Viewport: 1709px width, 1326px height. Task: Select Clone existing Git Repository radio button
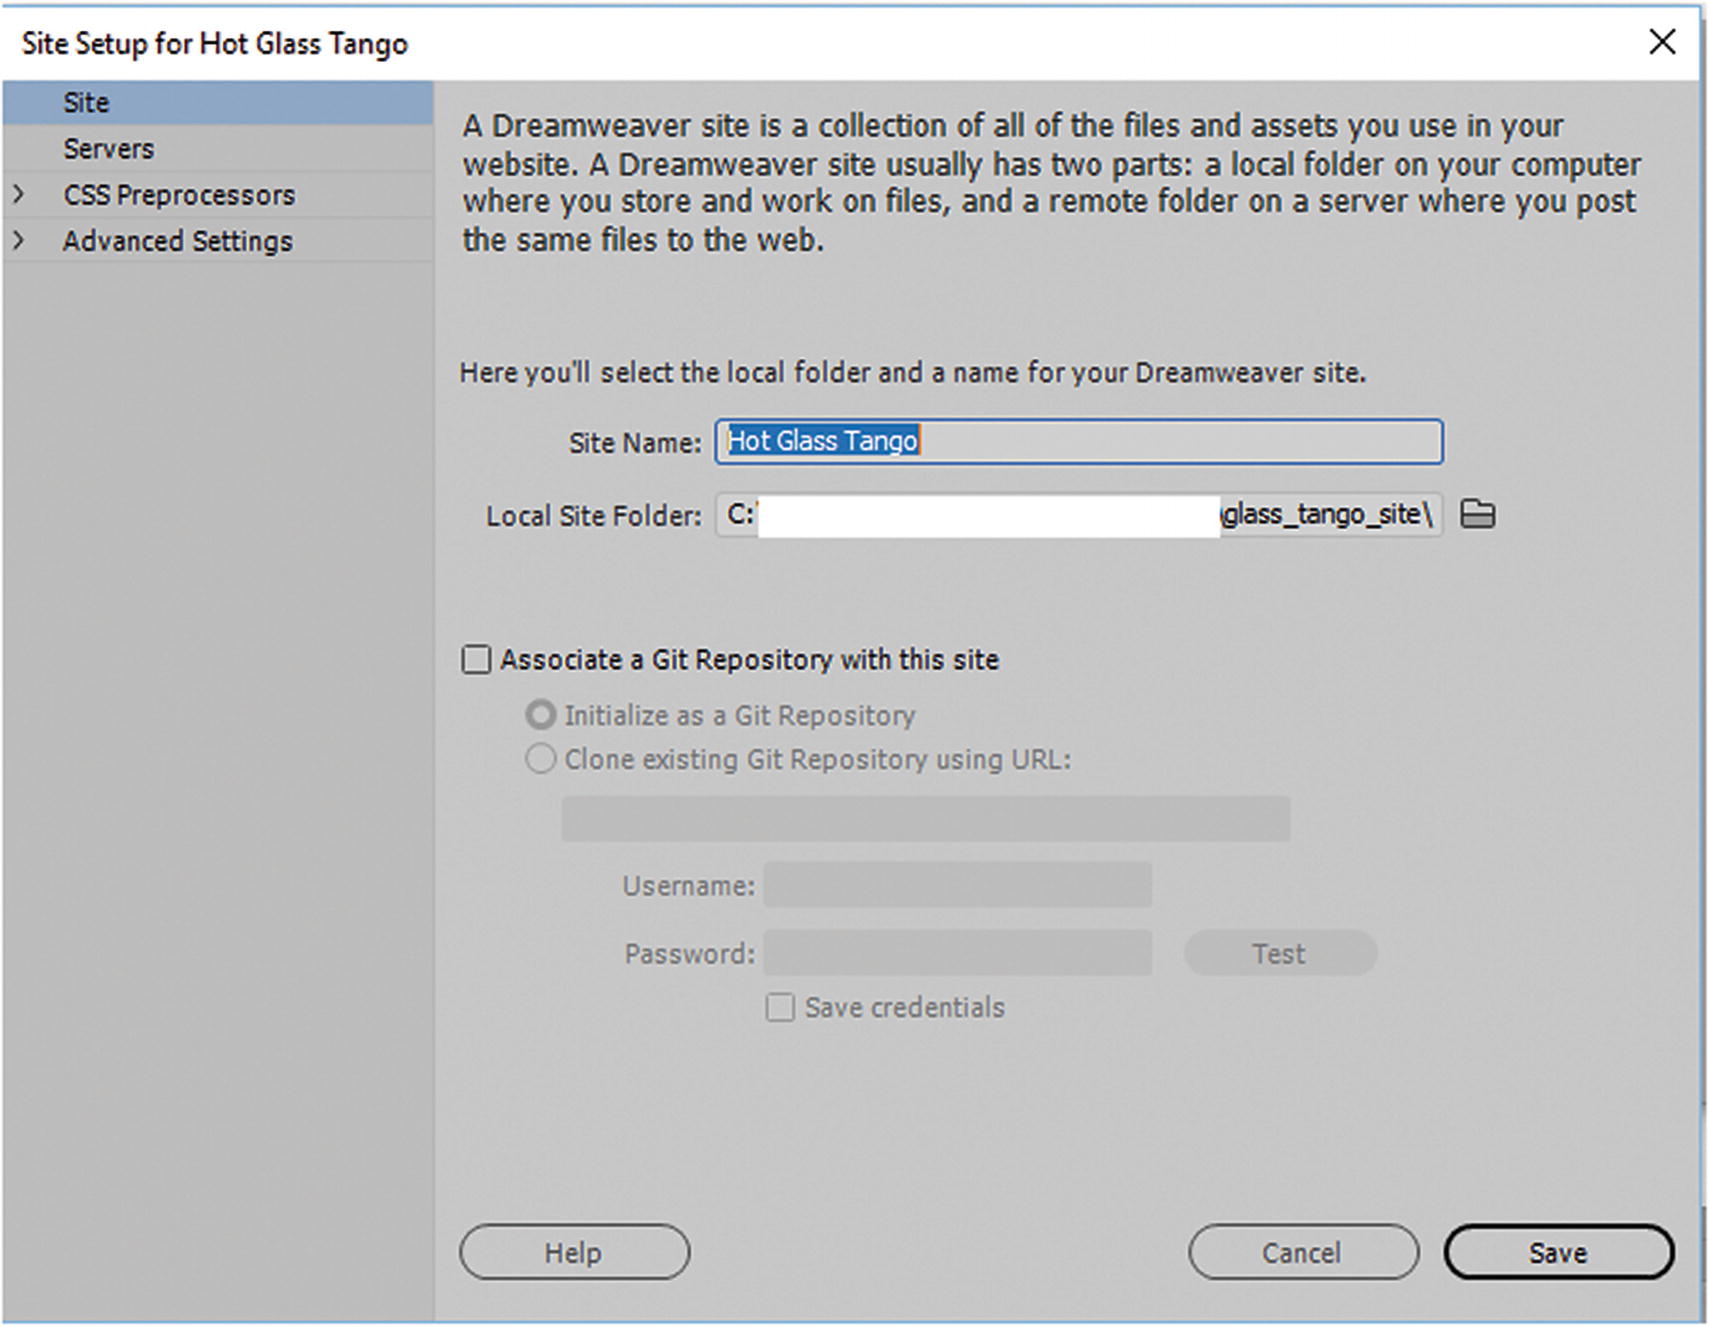tap(540, 759)
